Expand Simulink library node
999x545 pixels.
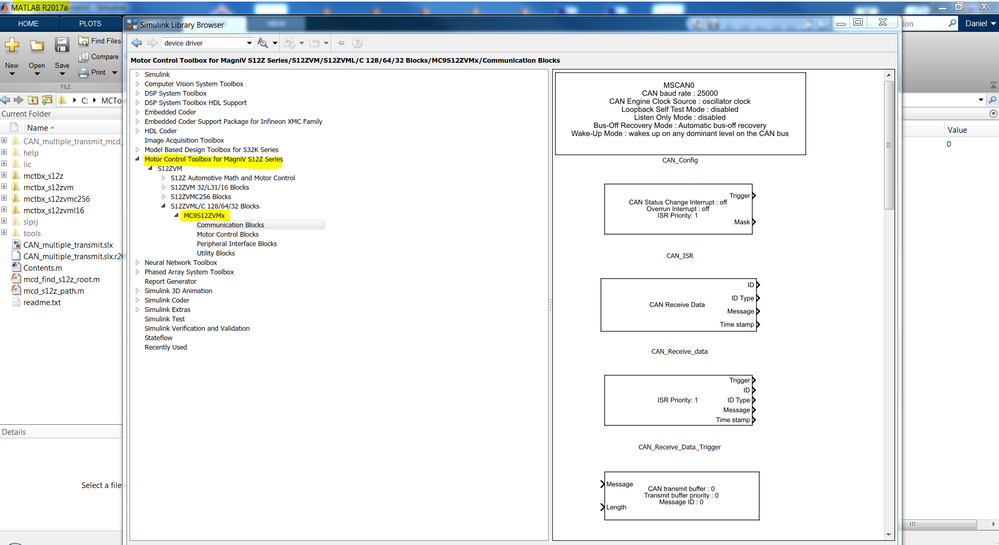click(137, 75)
